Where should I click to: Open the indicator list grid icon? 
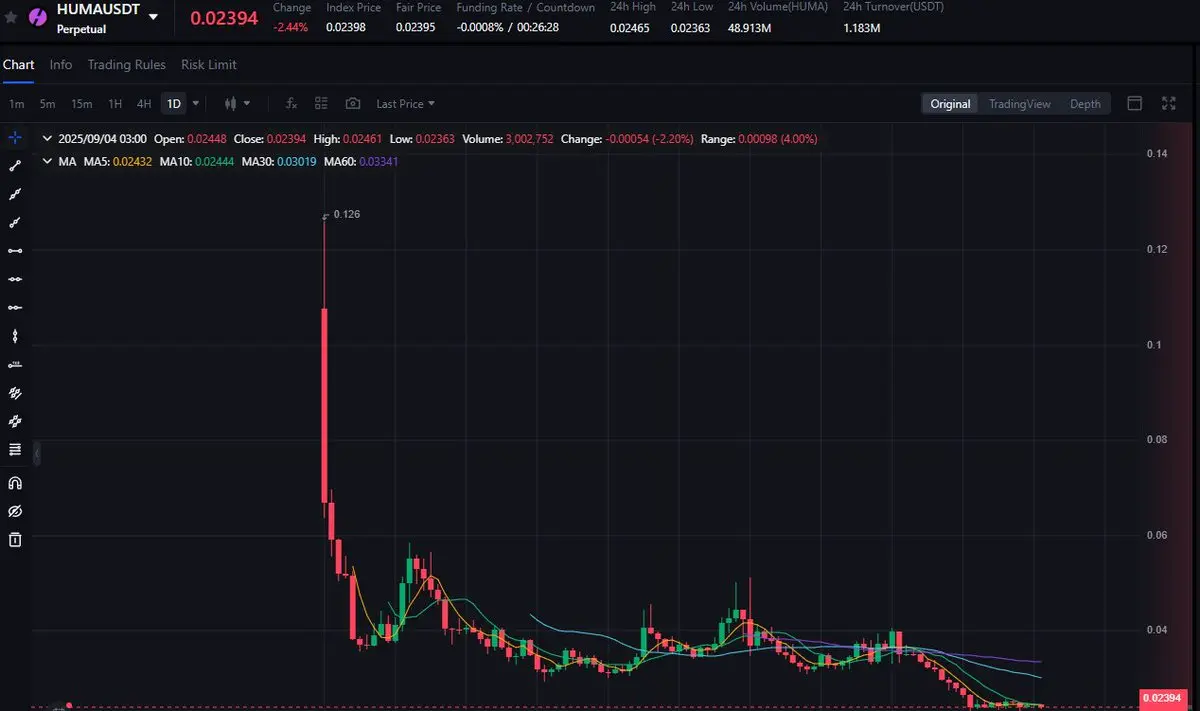[x=321, y=103]
